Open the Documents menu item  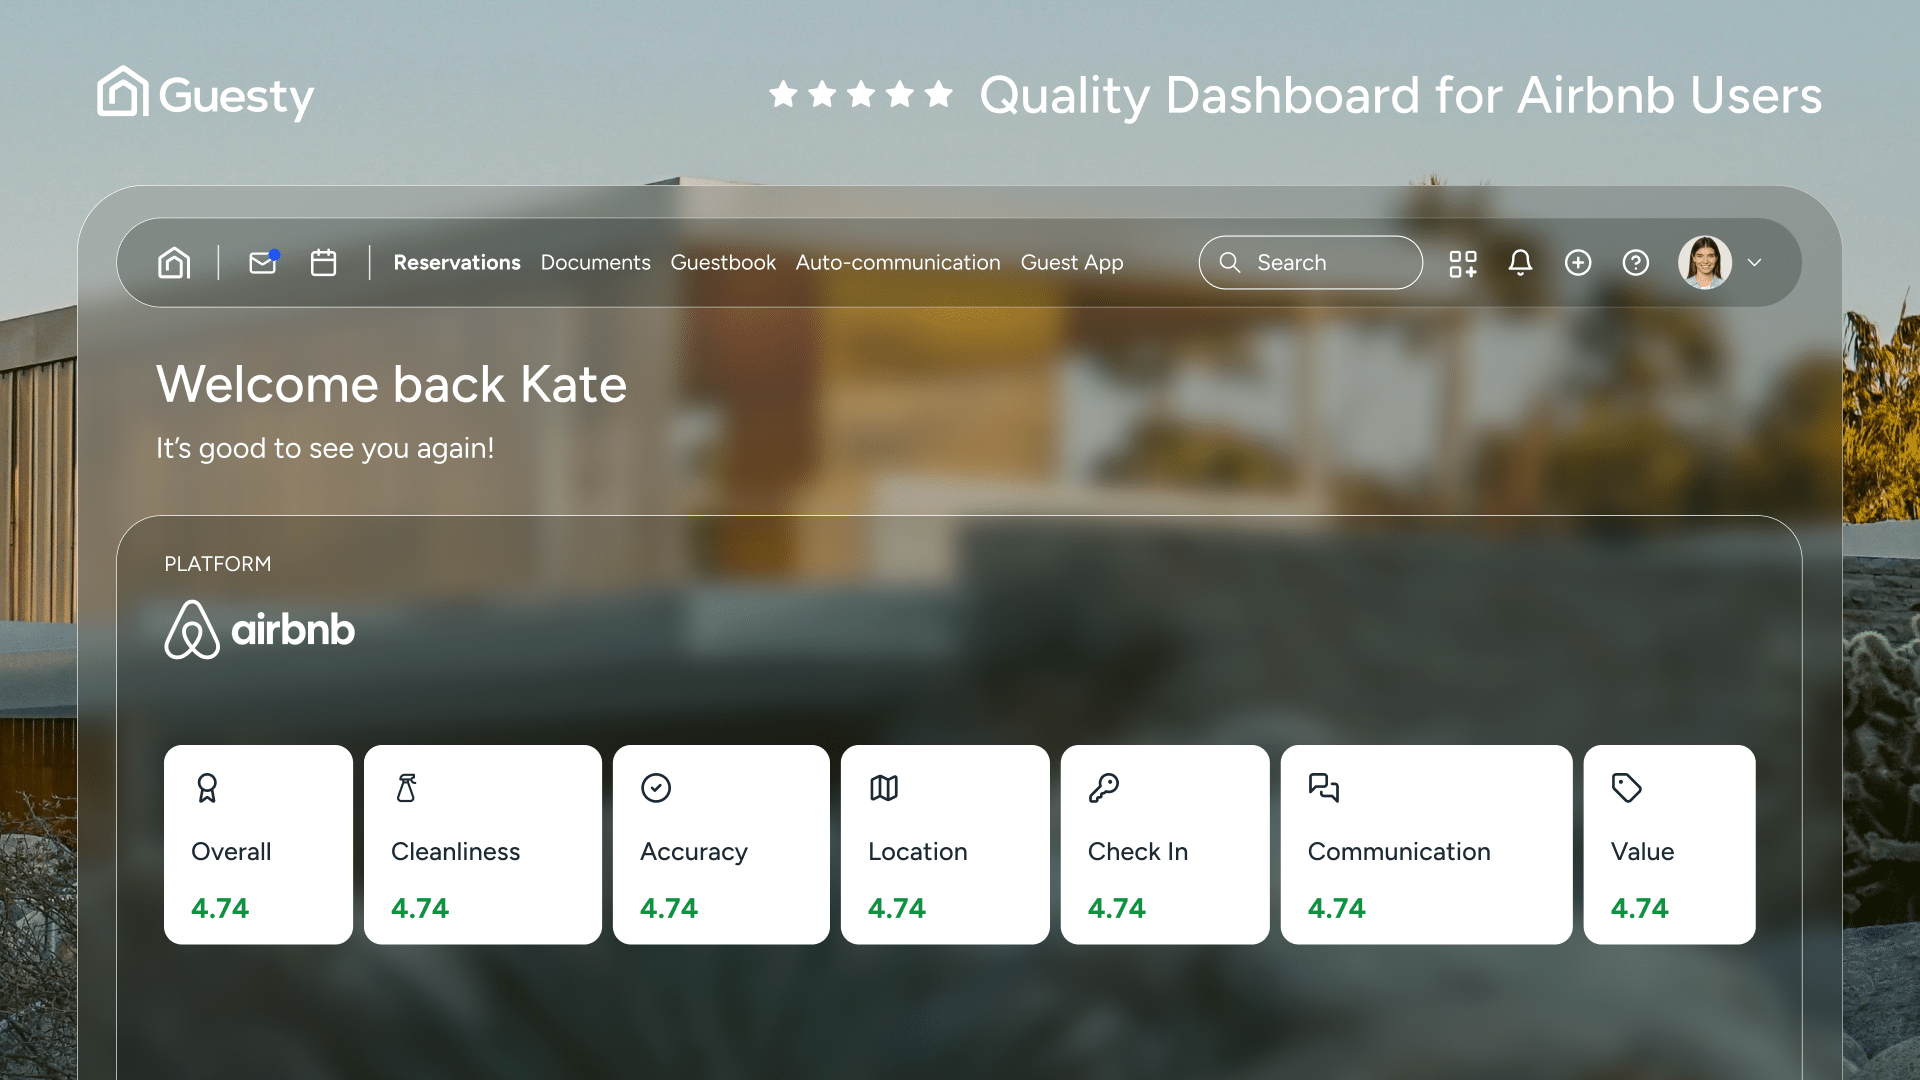595,263
